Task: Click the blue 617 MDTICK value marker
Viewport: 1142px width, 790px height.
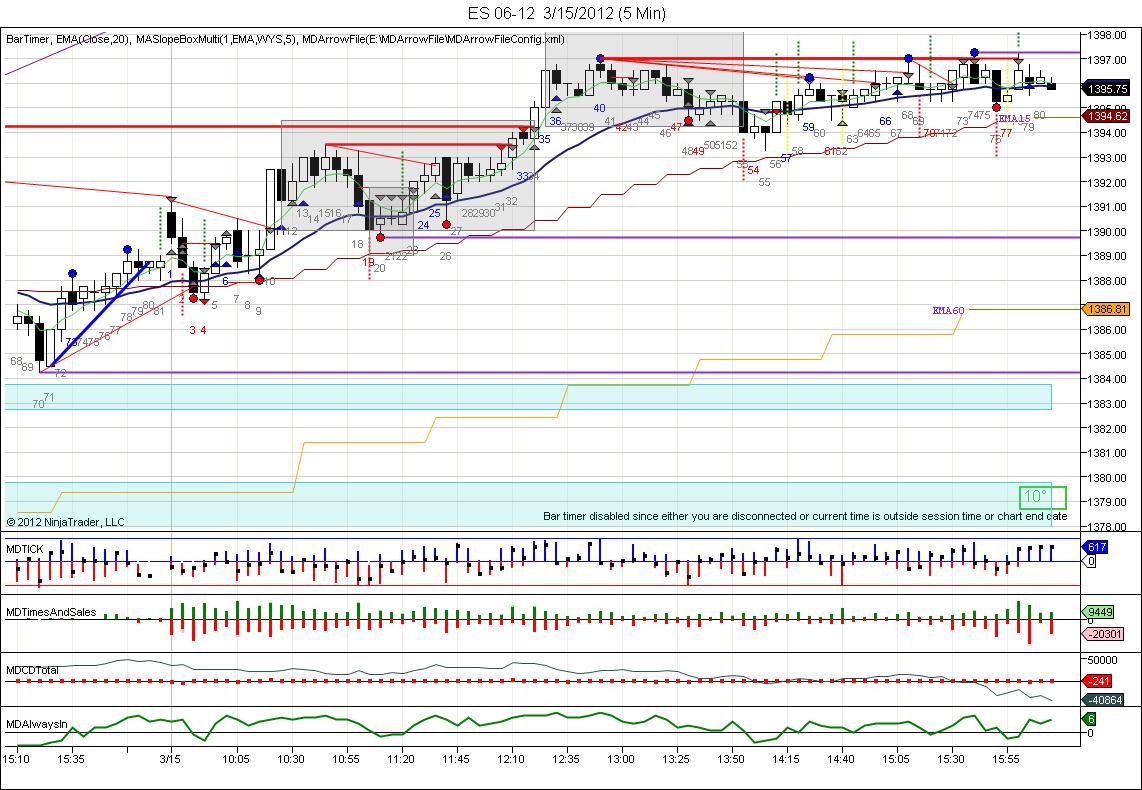Action: point(1096,548)
